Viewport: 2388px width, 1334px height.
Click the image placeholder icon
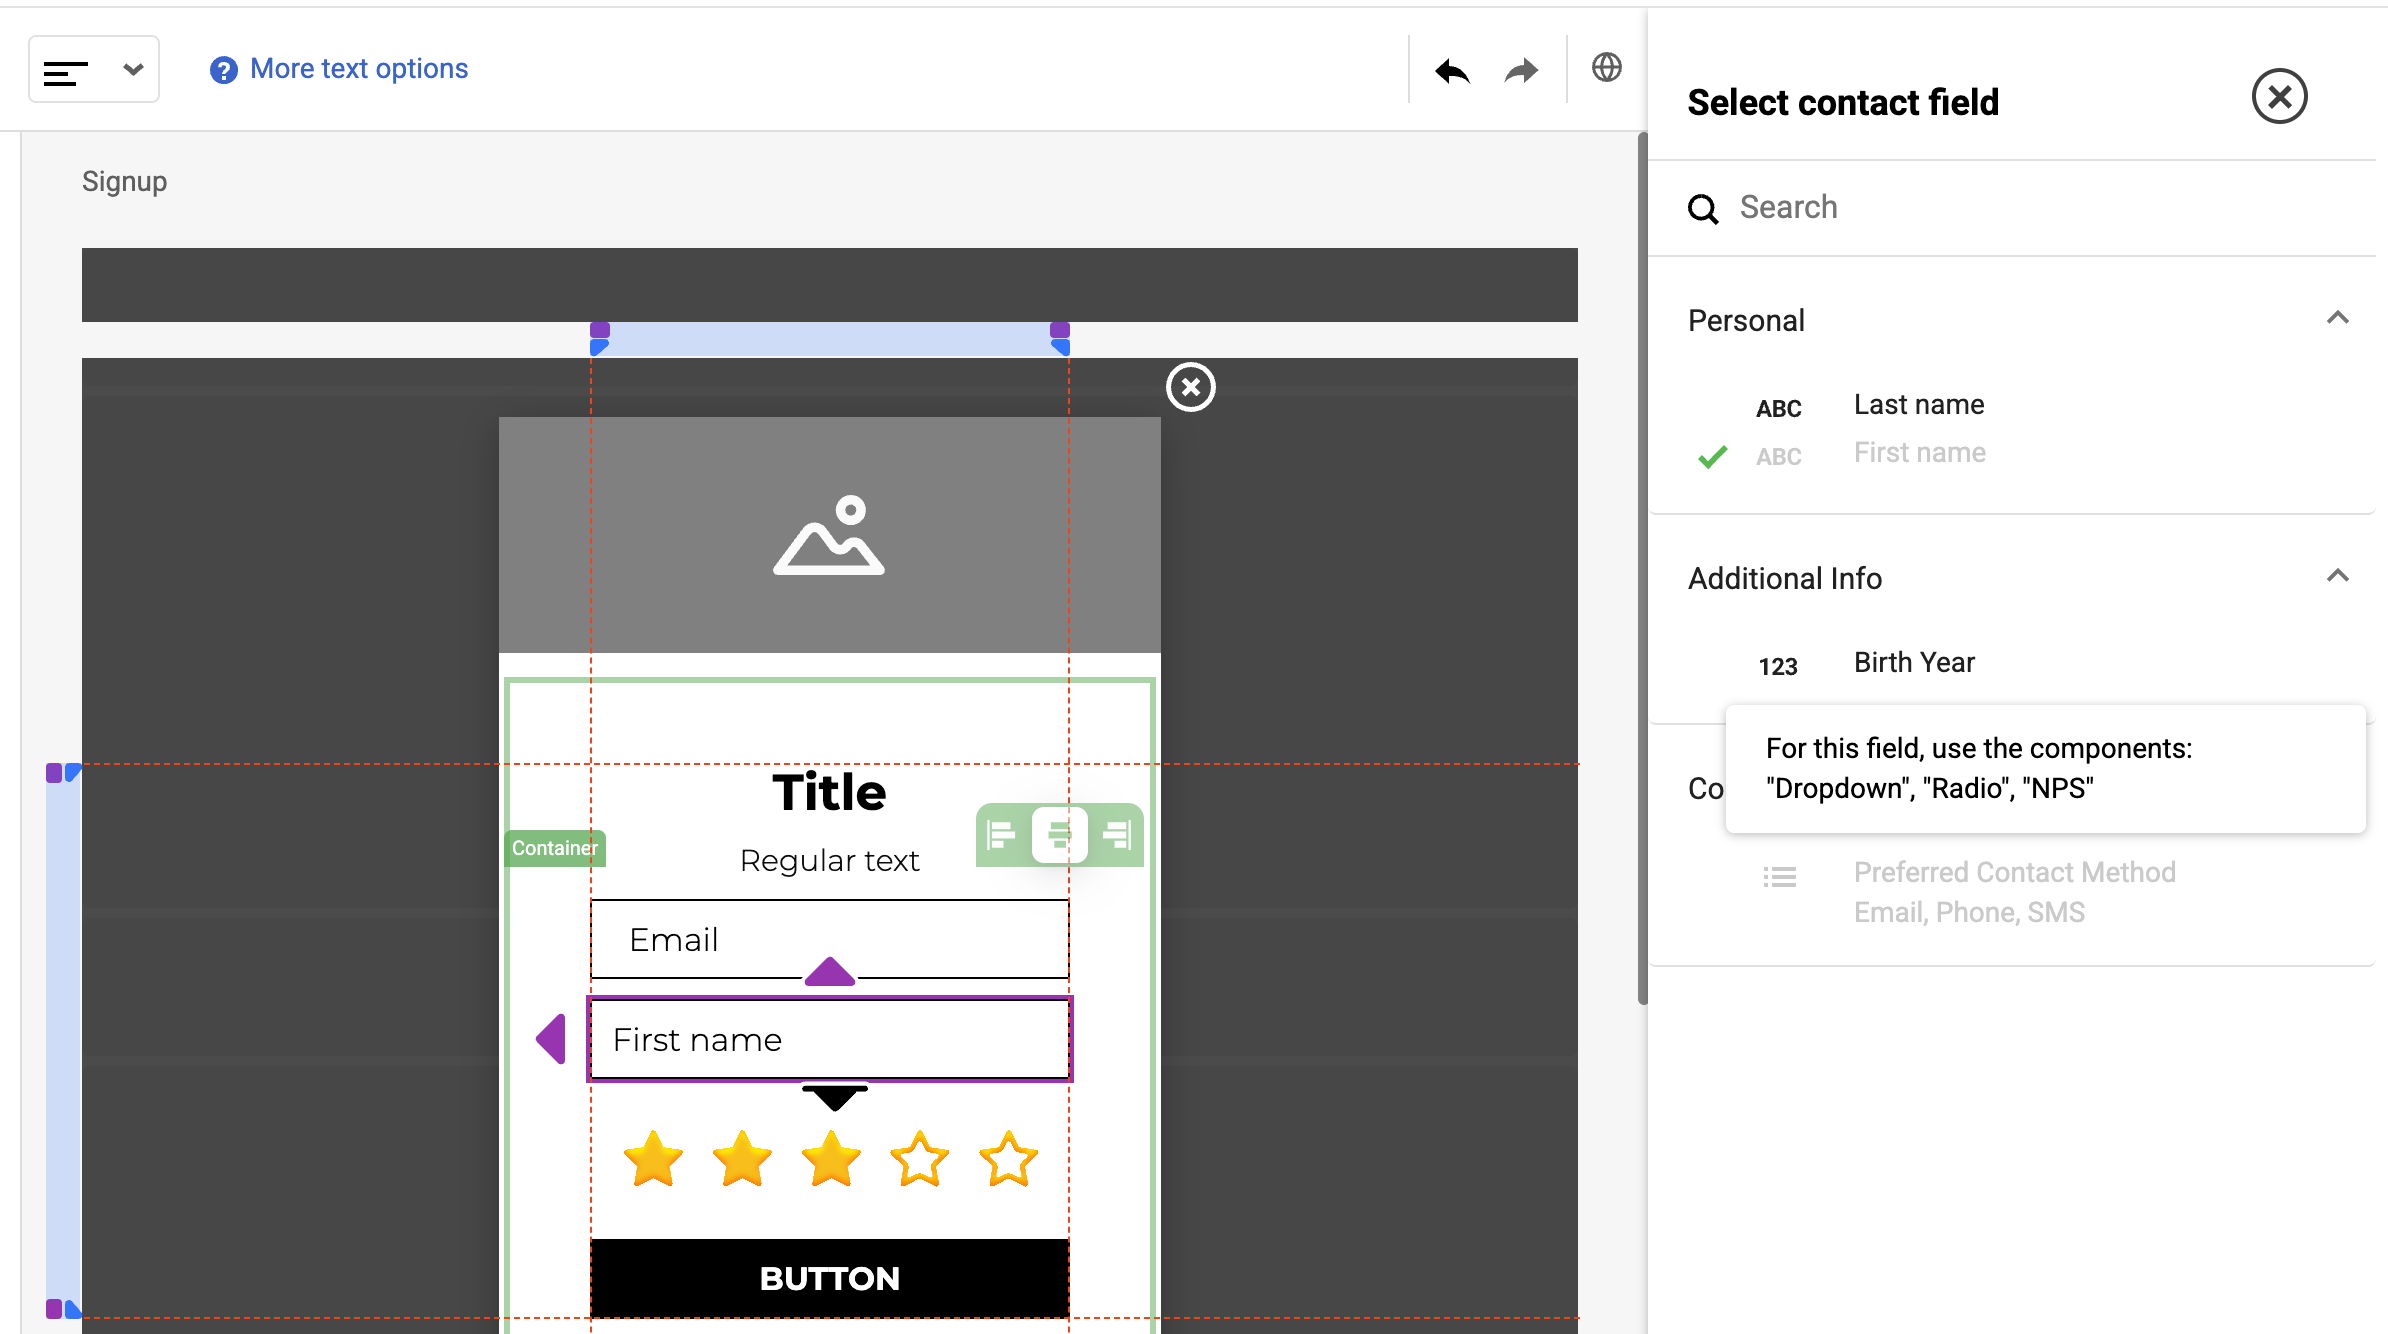[x=829, y=535]
